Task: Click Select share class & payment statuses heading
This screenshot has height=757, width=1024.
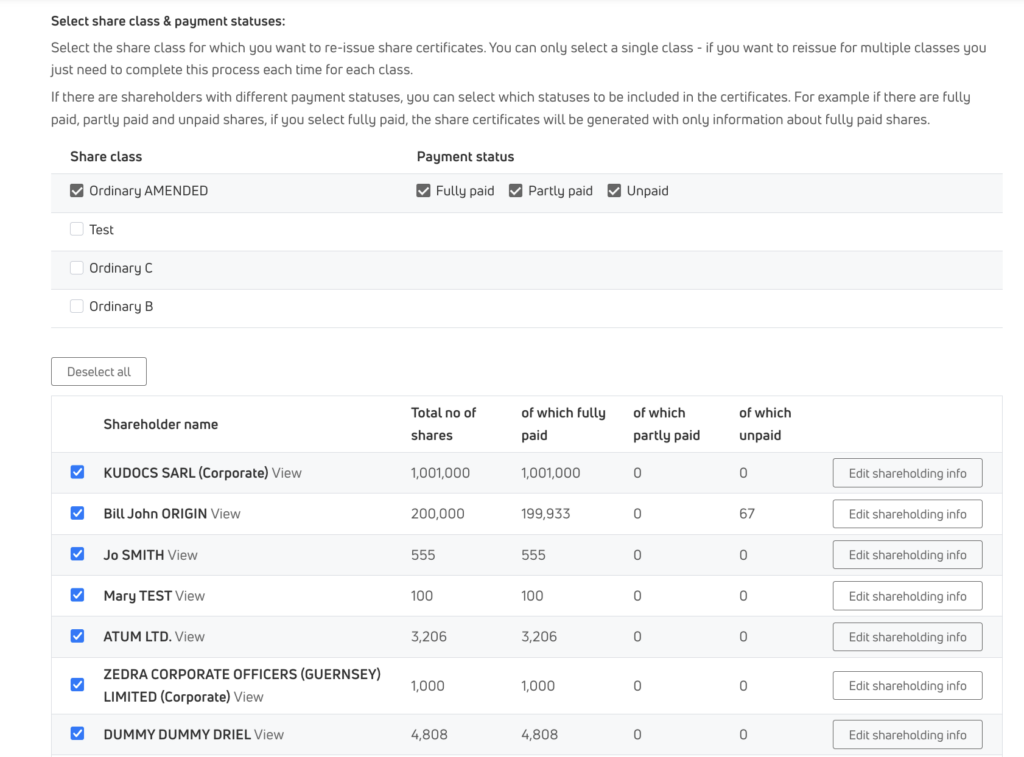Action: pos(168,21)
